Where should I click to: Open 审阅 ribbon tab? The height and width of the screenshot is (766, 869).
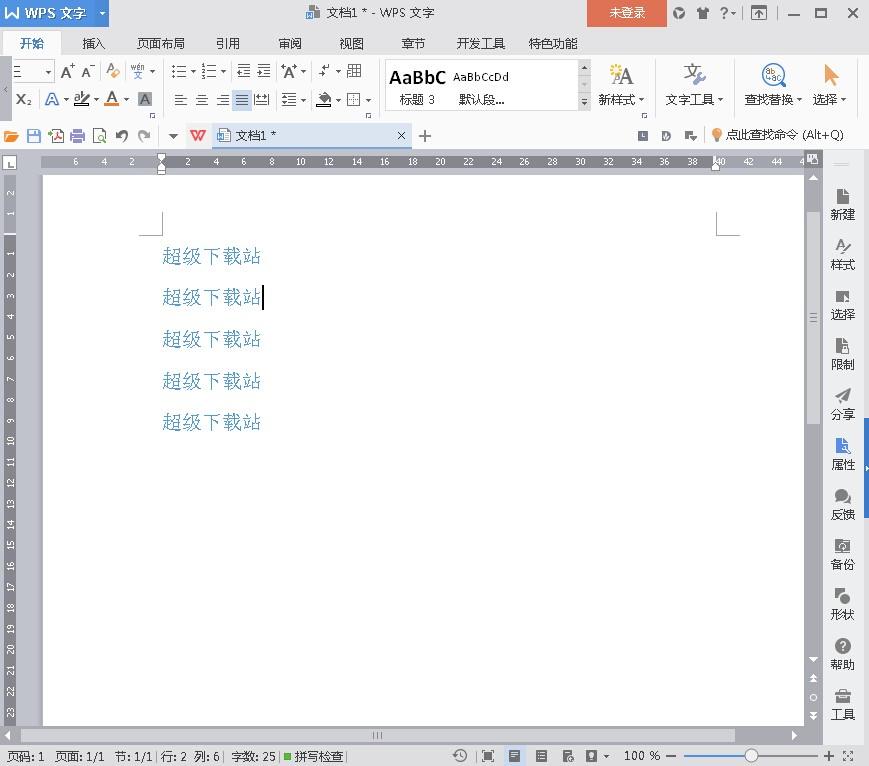pyautogui.click(x=290, y=43)
